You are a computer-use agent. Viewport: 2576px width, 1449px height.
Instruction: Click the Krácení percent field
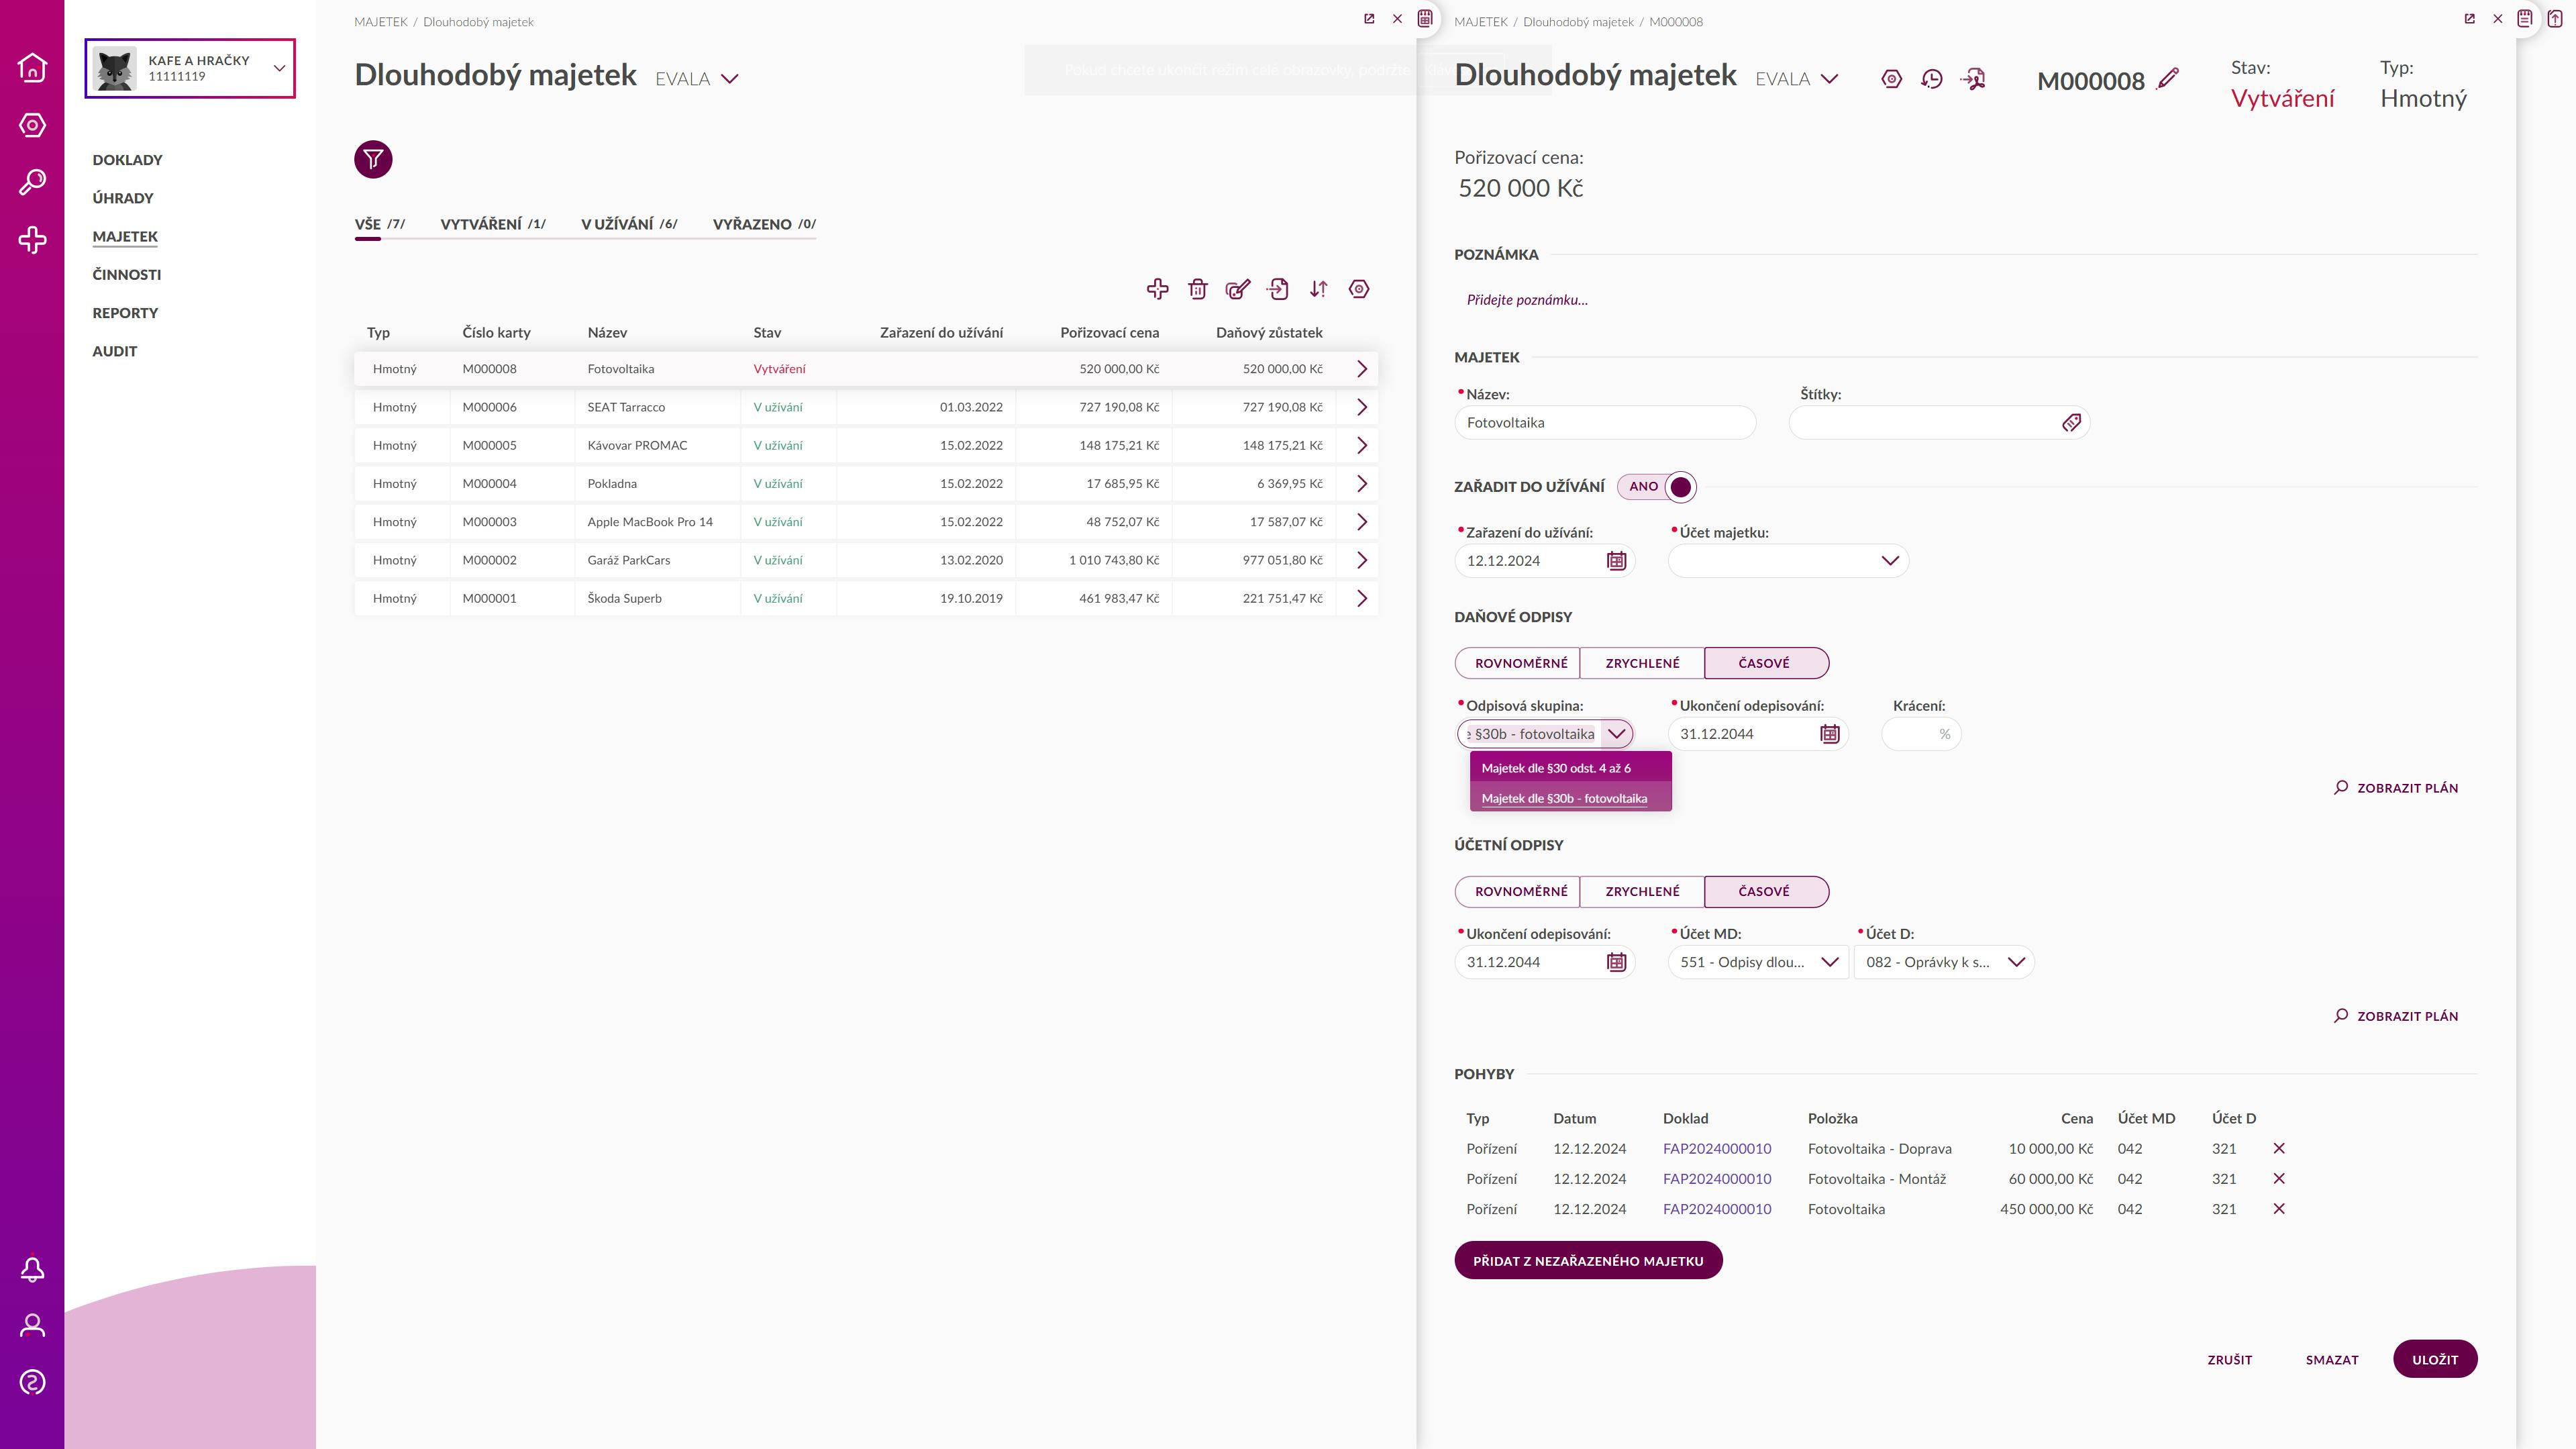click(x=1921, y=734)
